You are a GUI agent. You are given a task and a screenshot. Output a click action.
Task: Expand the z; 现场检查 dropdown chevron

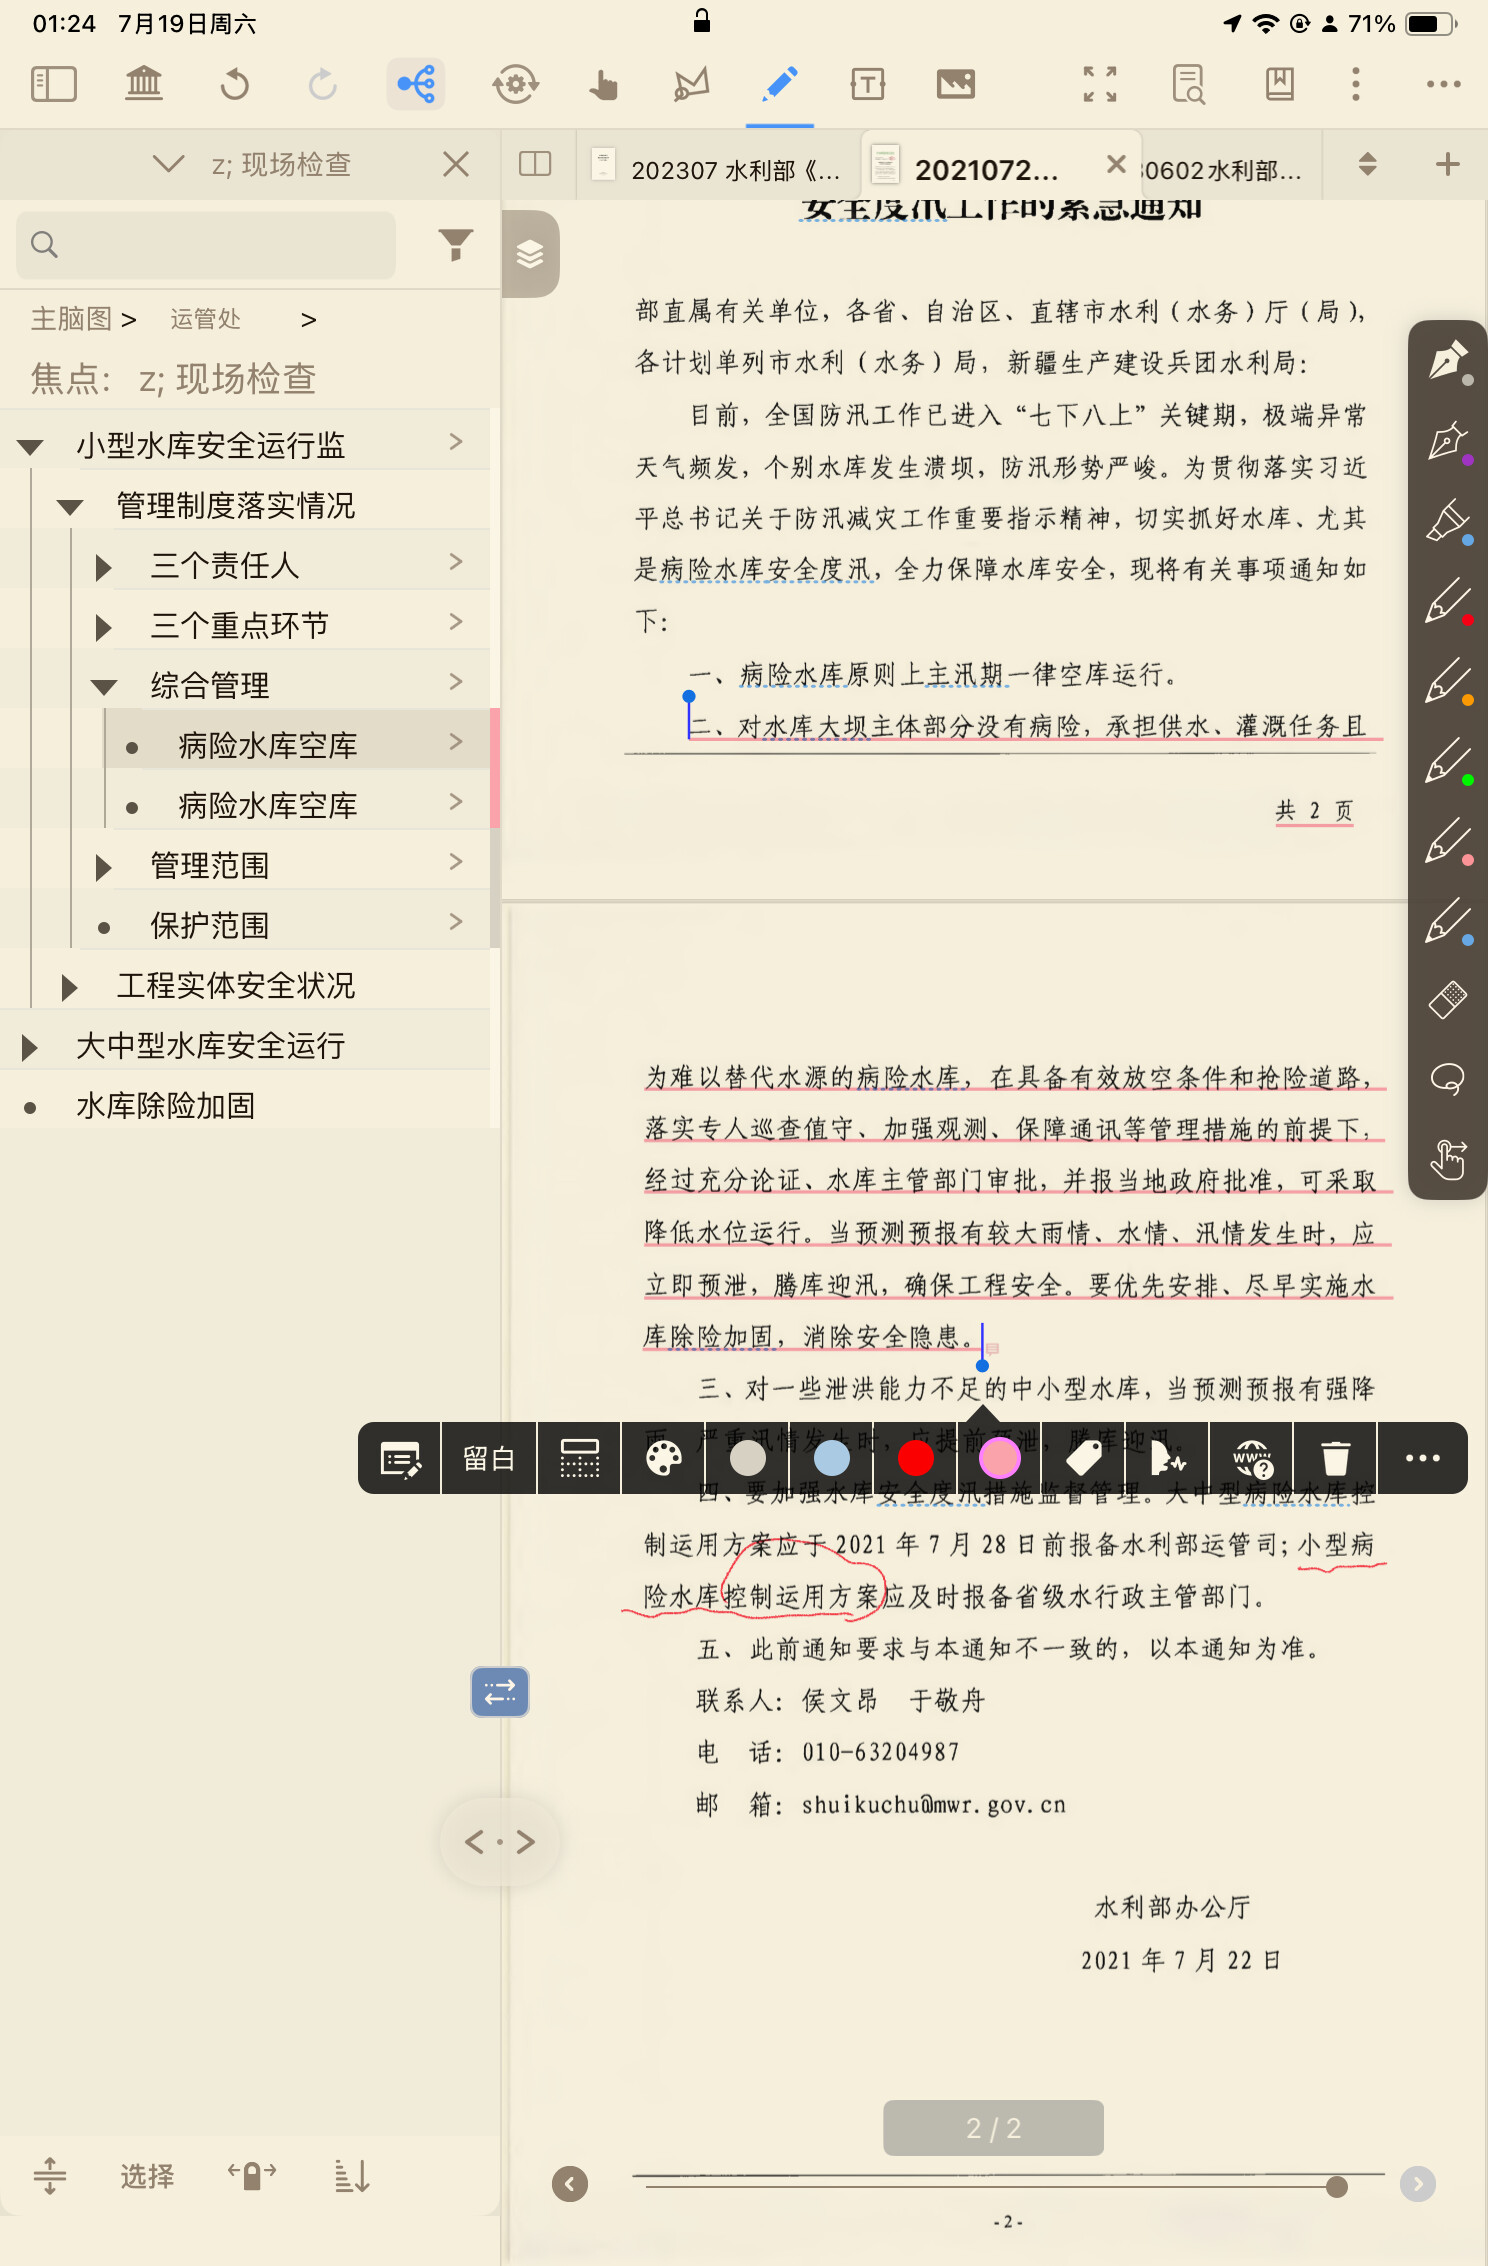point(168,163)
